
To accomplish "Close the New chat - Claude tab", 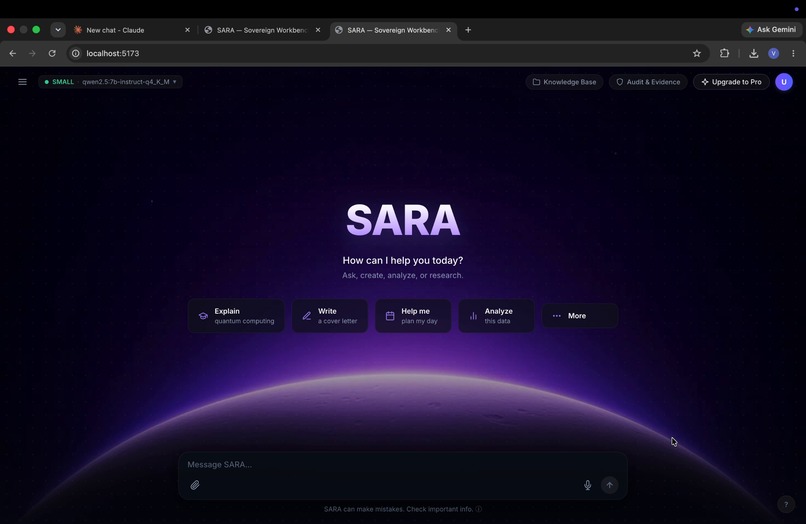I will coord(188,30).
